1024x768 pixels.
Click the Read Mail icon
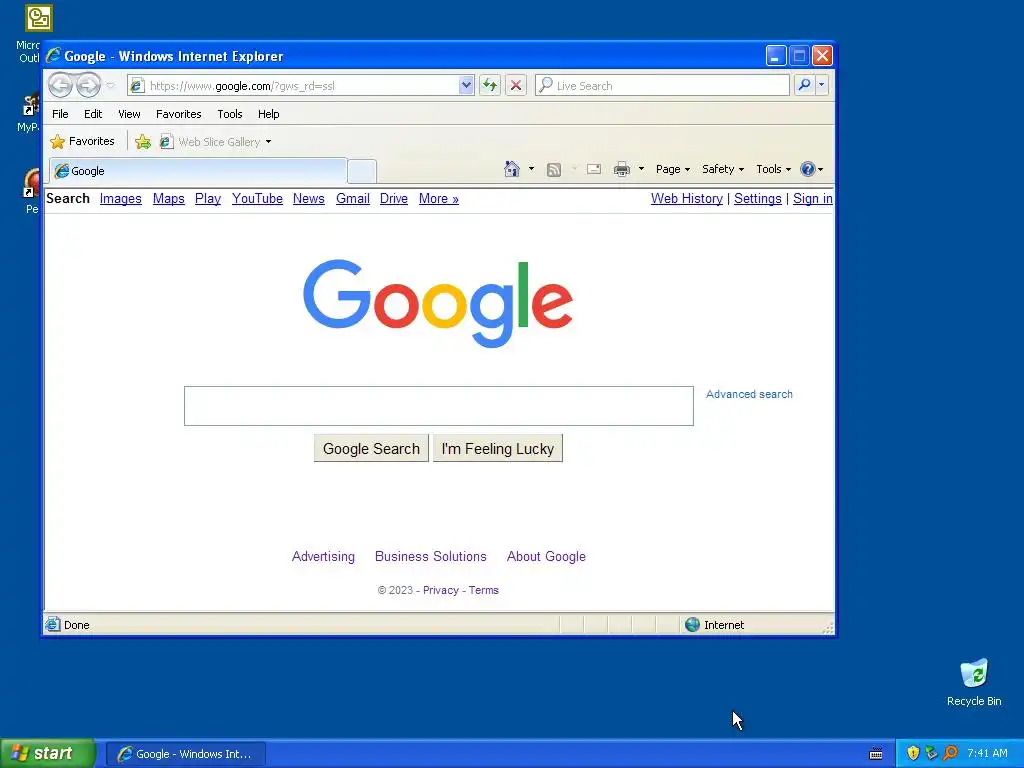coord(594,169)
